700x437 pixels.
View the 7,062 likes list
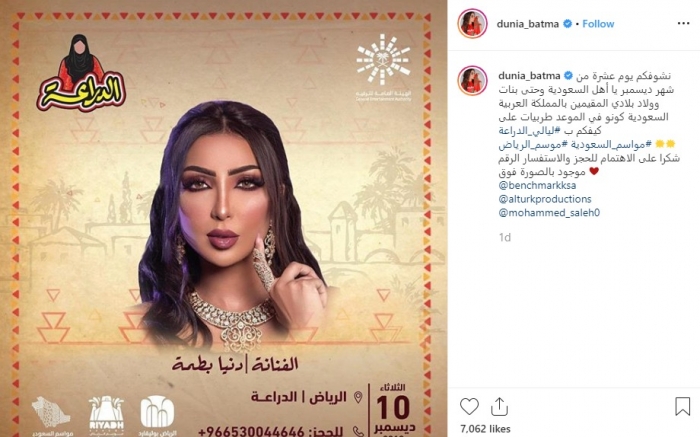485,429
